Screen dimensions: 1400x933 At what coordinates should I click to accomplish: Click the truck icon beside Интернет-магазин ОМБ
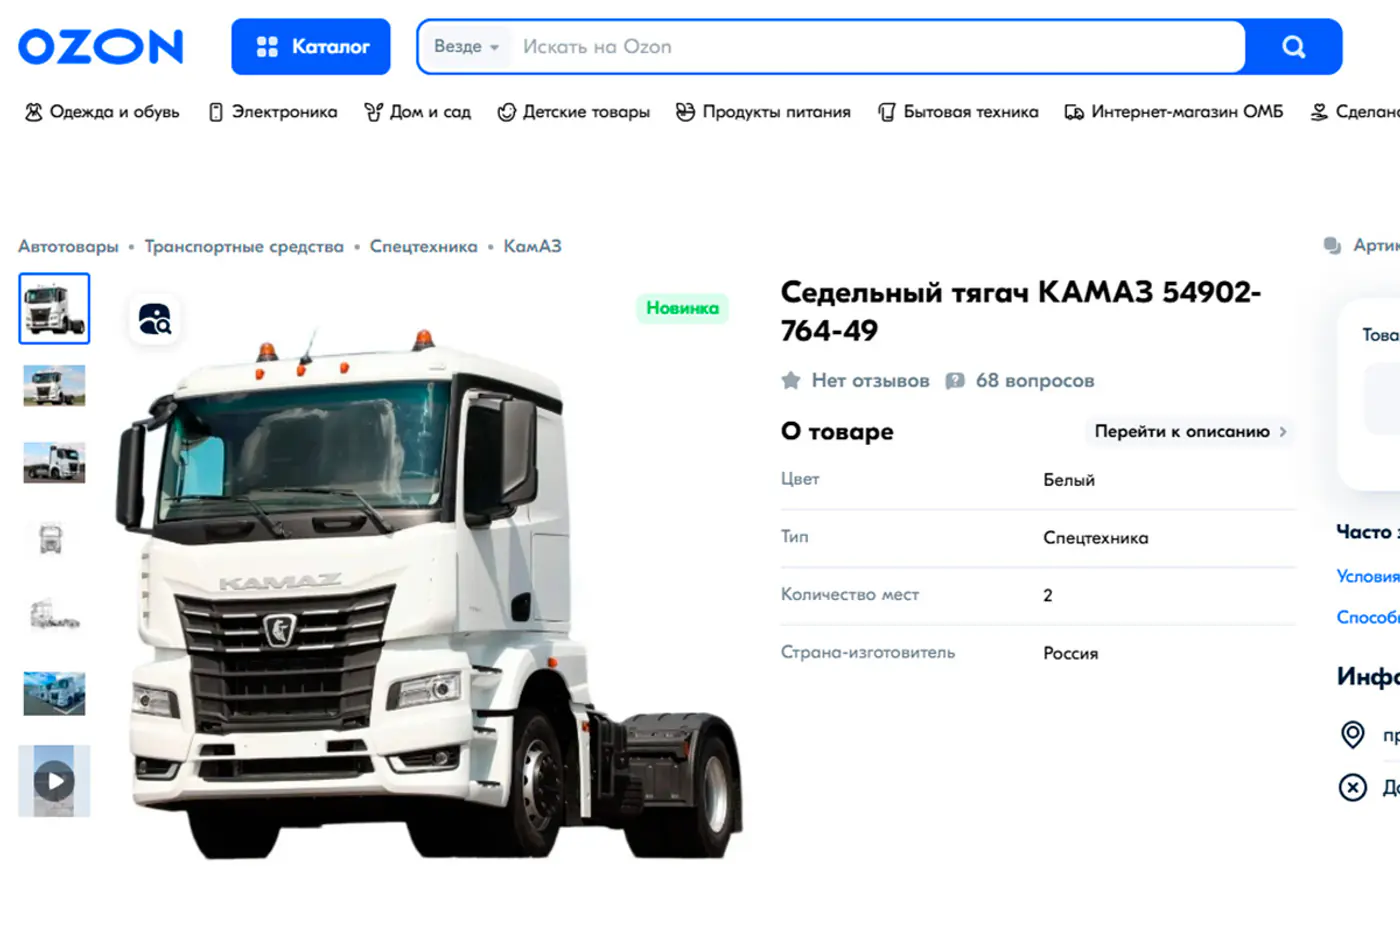point(1074,112)
